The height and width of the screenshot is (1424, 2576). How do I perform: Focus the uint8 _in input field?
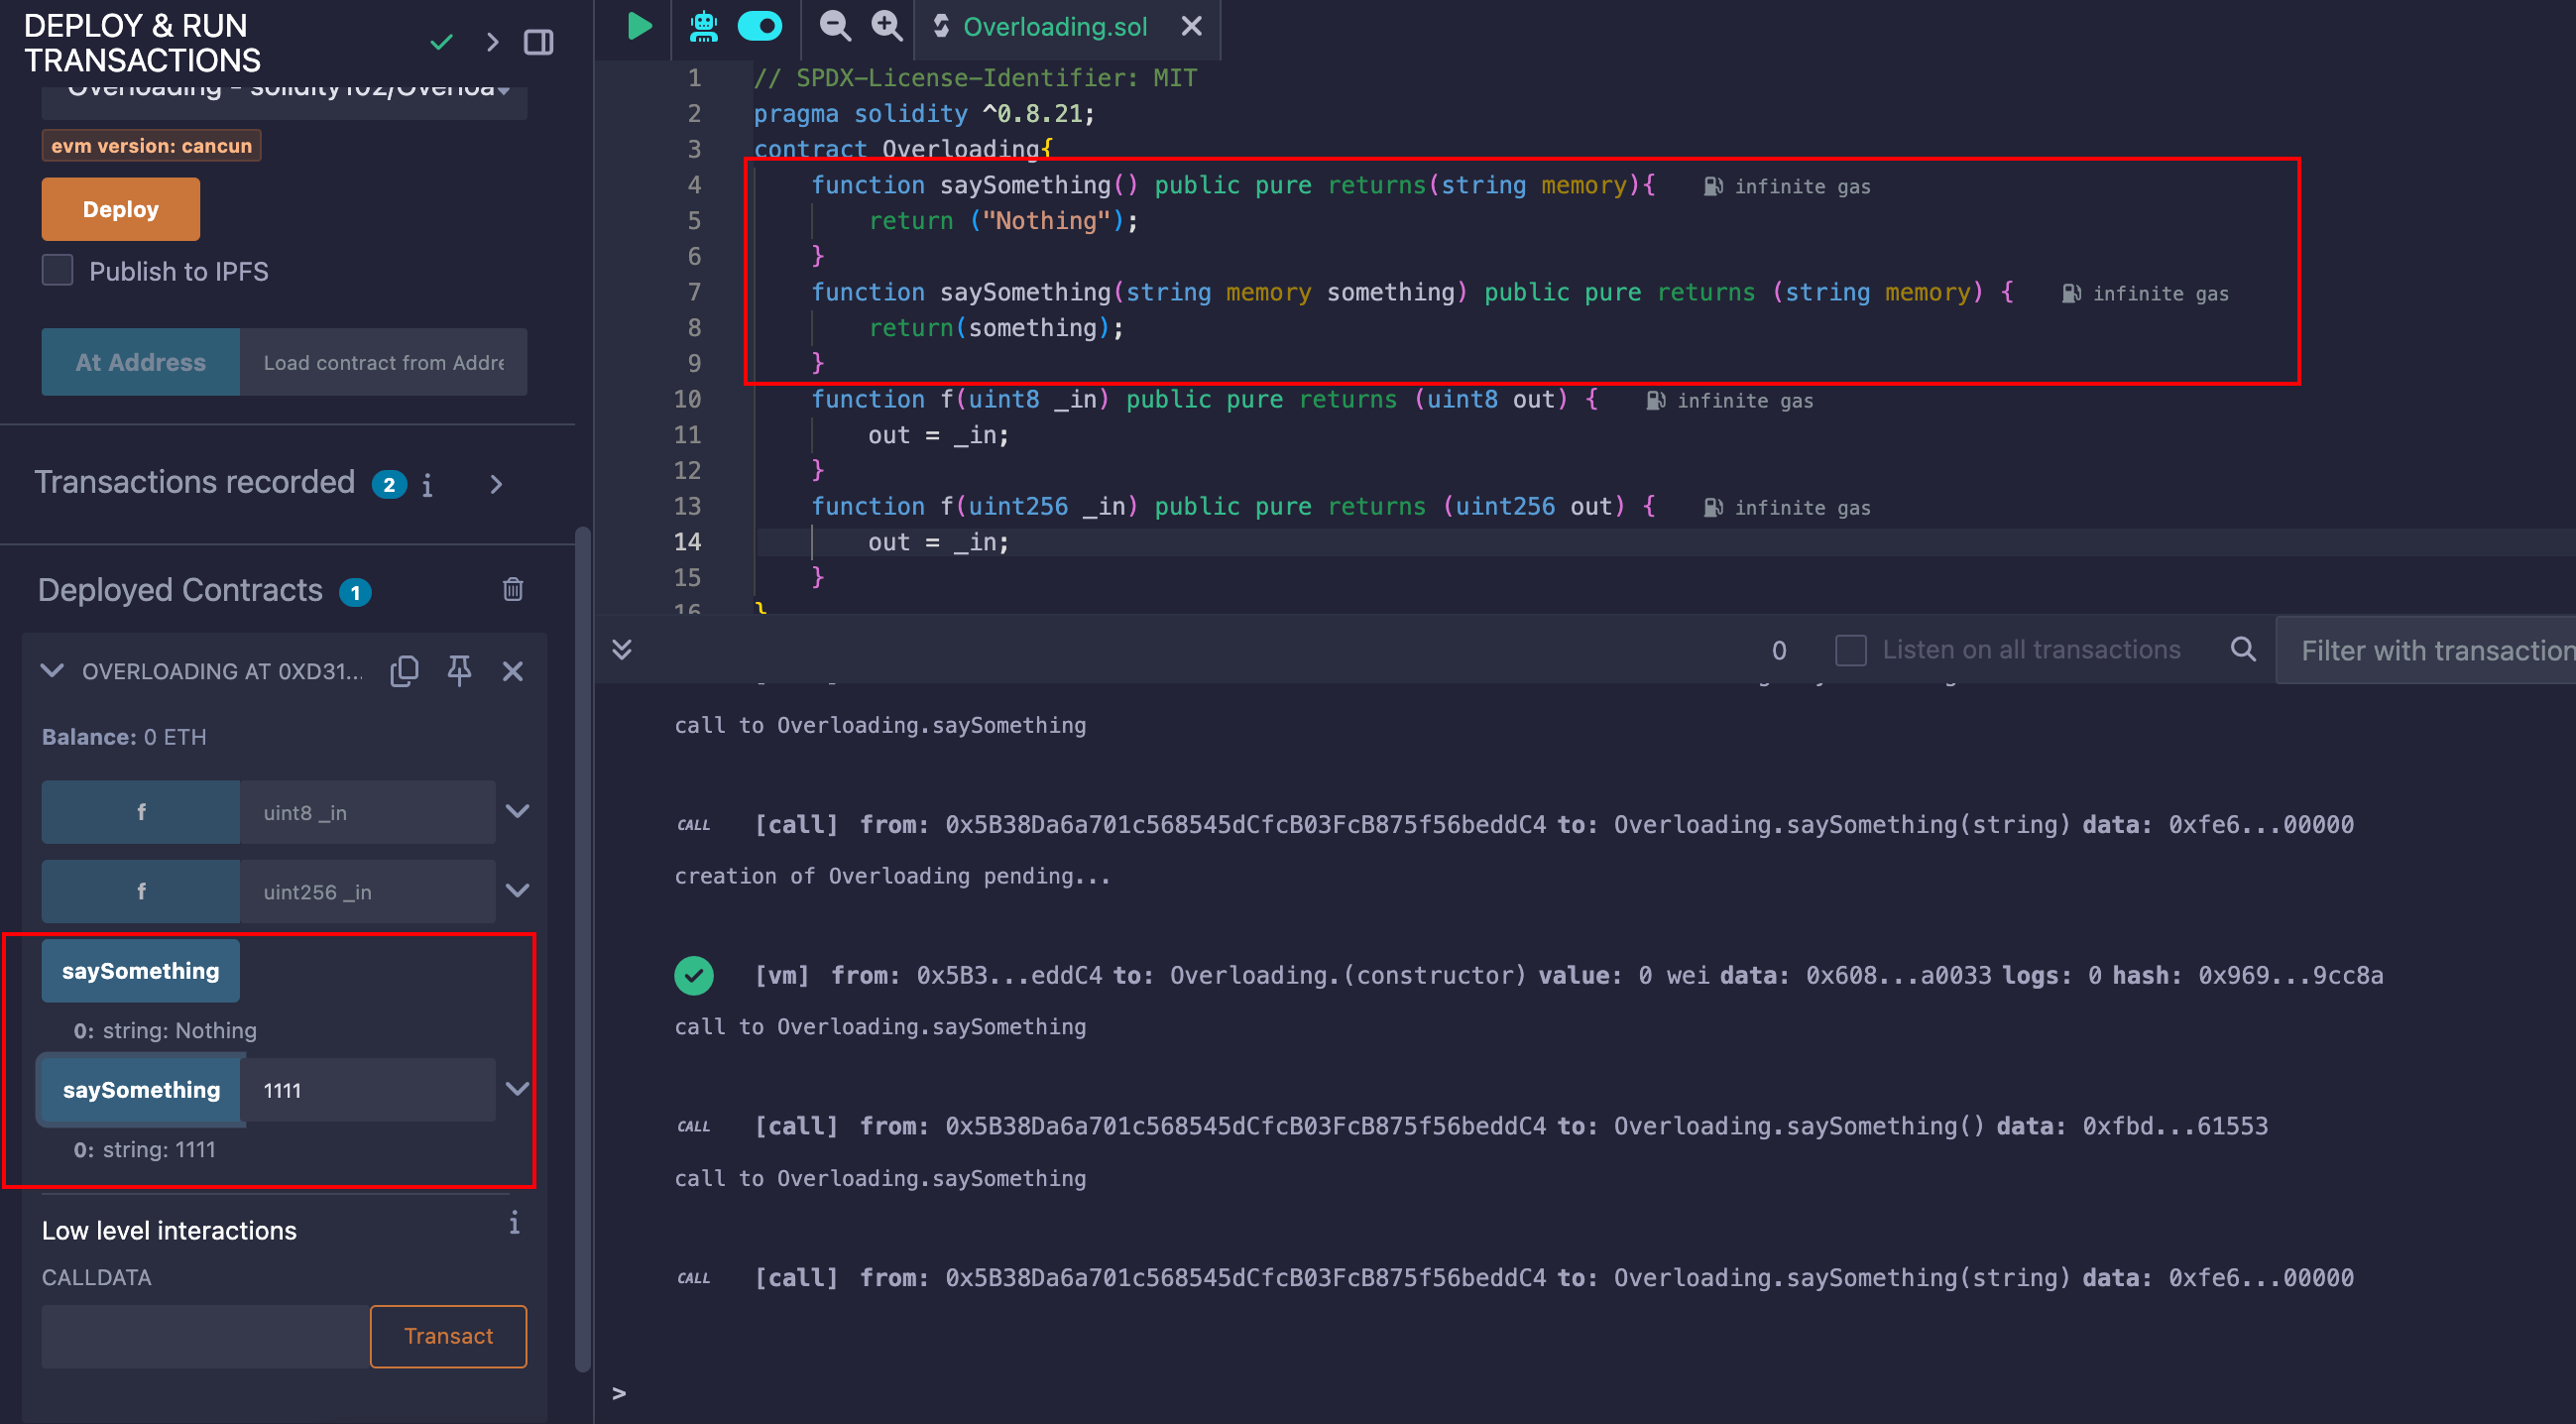click(x=368, y=812)
